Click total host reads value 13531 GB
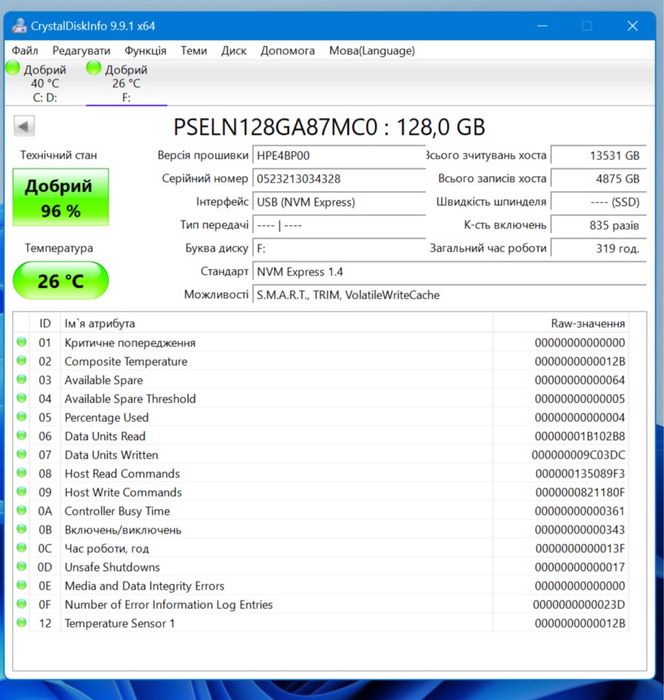The width and height of the screenshot is (664, 700). tap(598, 155)
